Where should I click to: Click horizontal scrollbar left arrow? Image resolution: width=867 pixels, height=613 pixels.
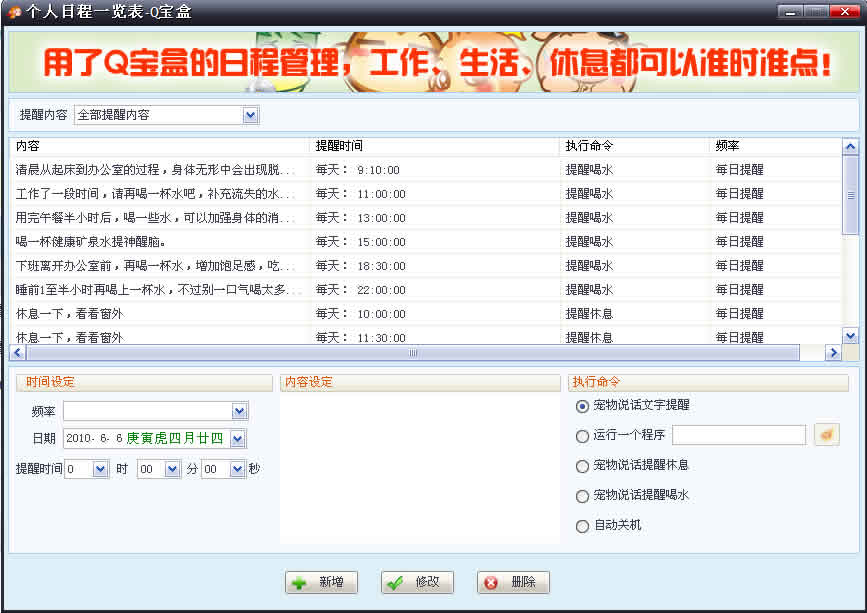click(18, 352)
